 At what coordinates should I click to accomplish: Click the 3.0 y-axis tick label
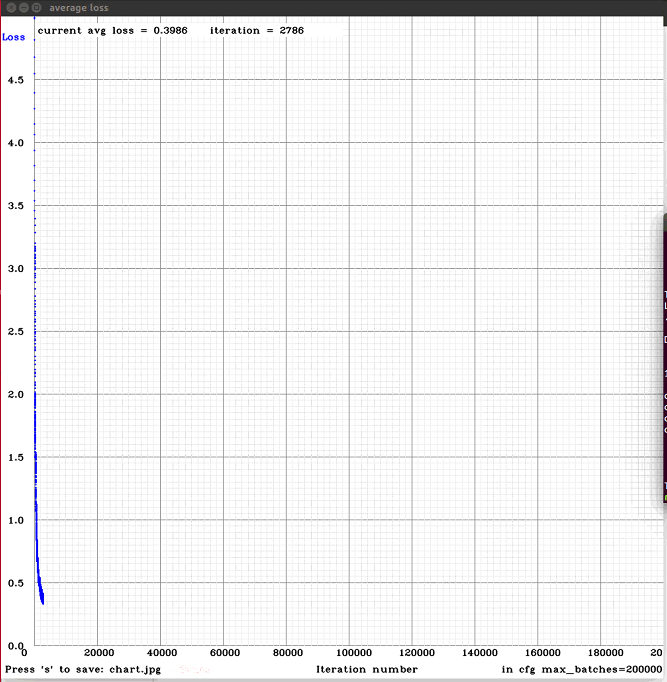coord(16,268)
